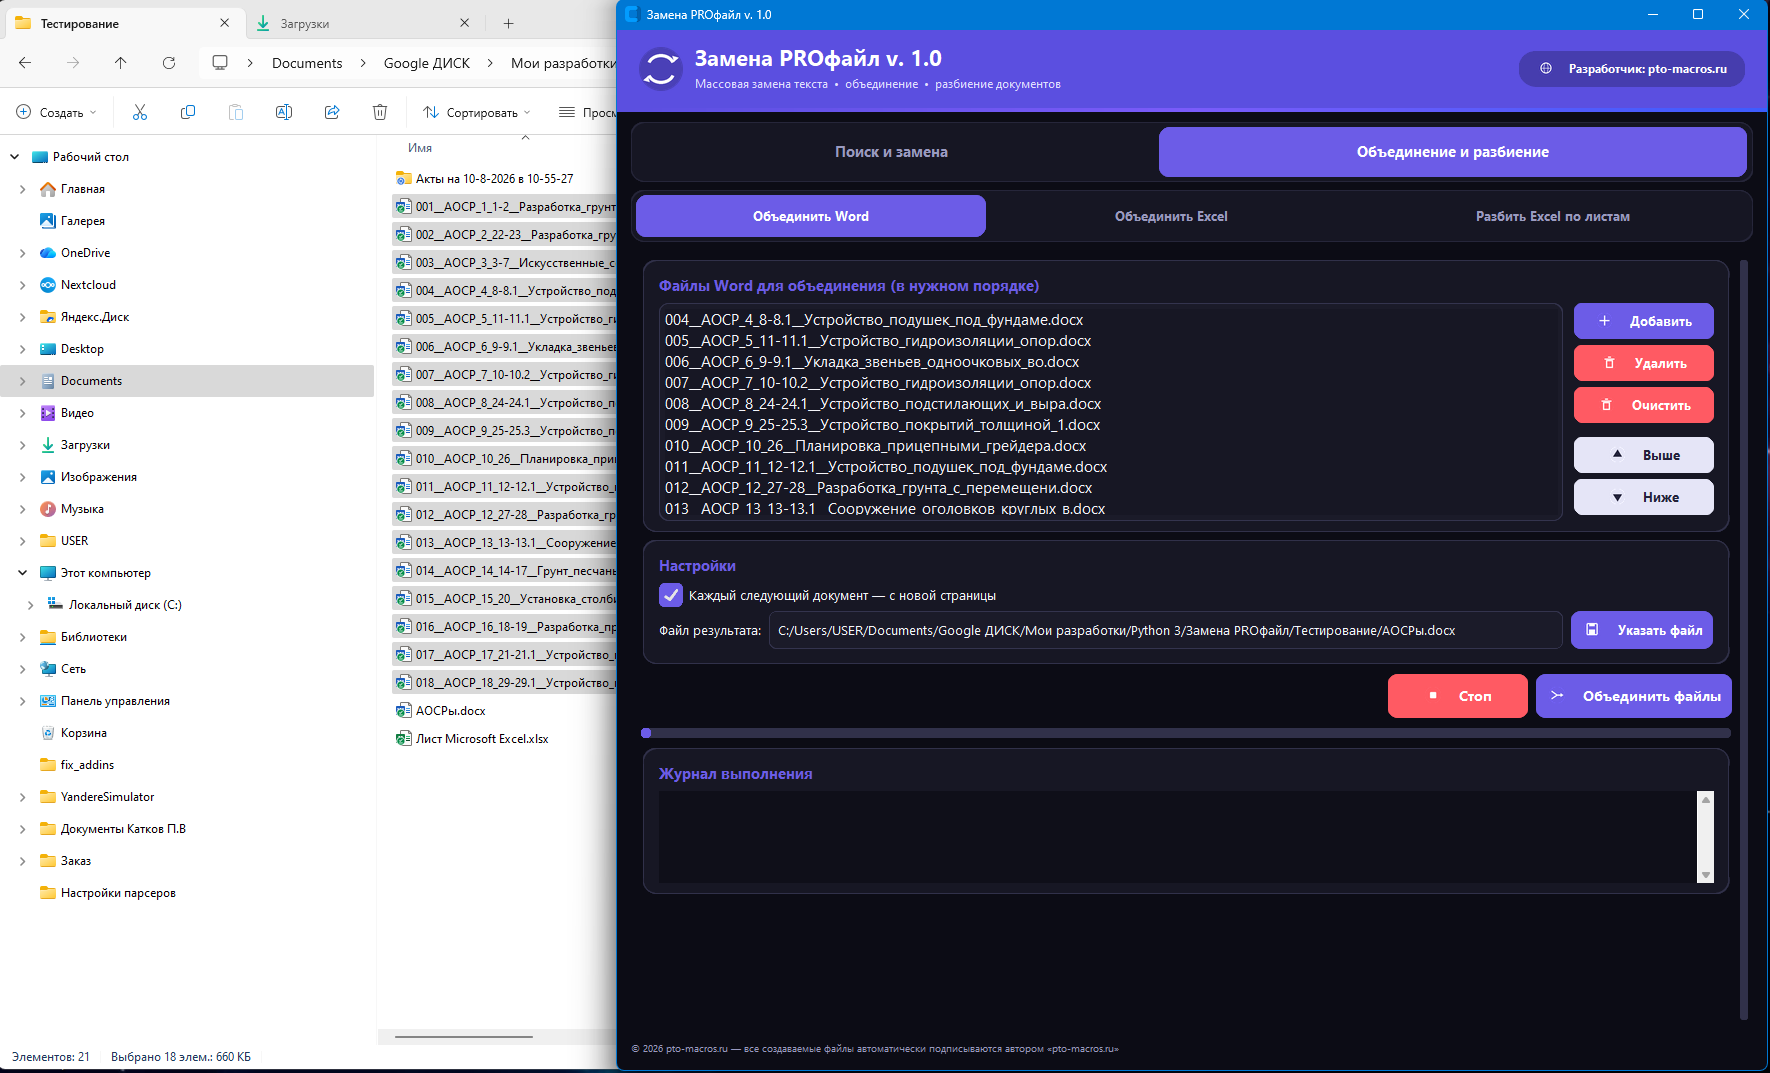Switch to the Поиск и замена tab
The image size is (1770, 1073).
click(892, 152)
